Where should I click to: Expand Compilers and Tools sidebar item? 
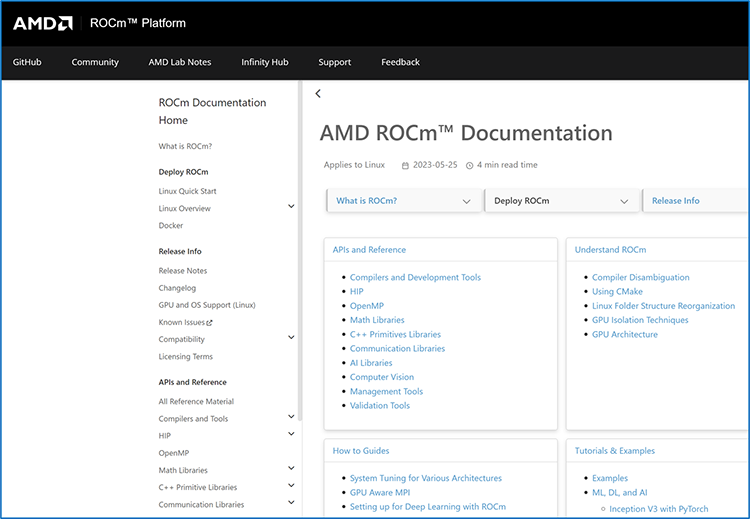291,417
